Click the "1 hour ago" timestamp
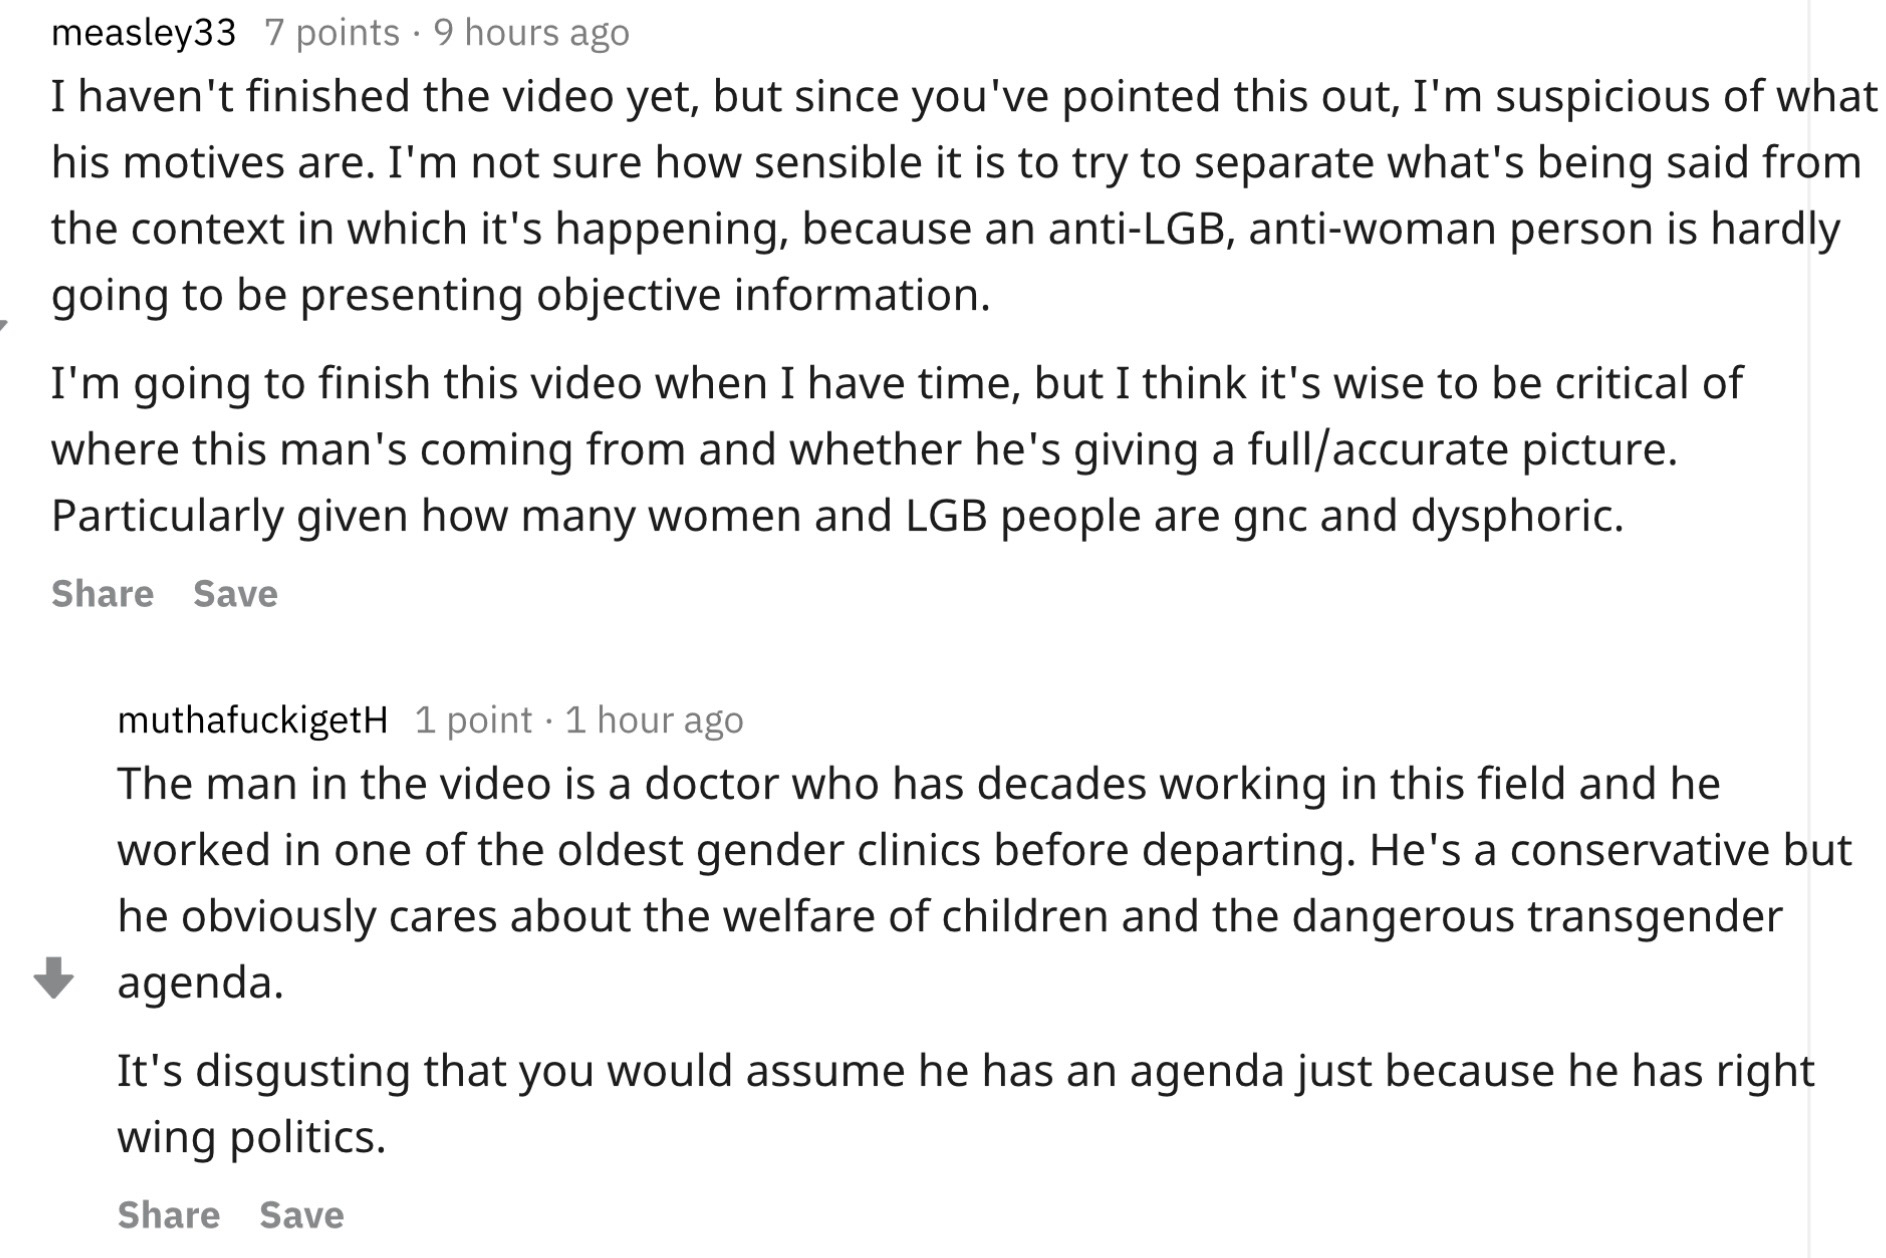Screen dimensions: 1886x1258 click(x=654, y=719)
